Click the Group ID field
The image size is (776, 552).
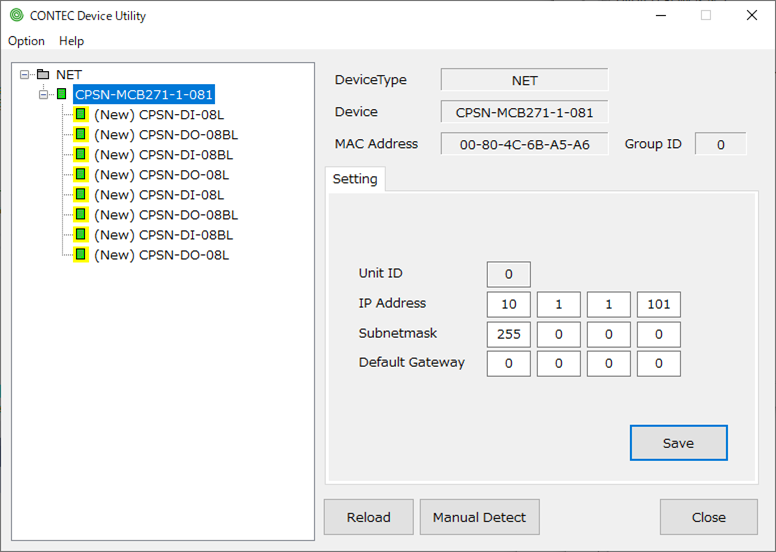(x=721, y=144)
